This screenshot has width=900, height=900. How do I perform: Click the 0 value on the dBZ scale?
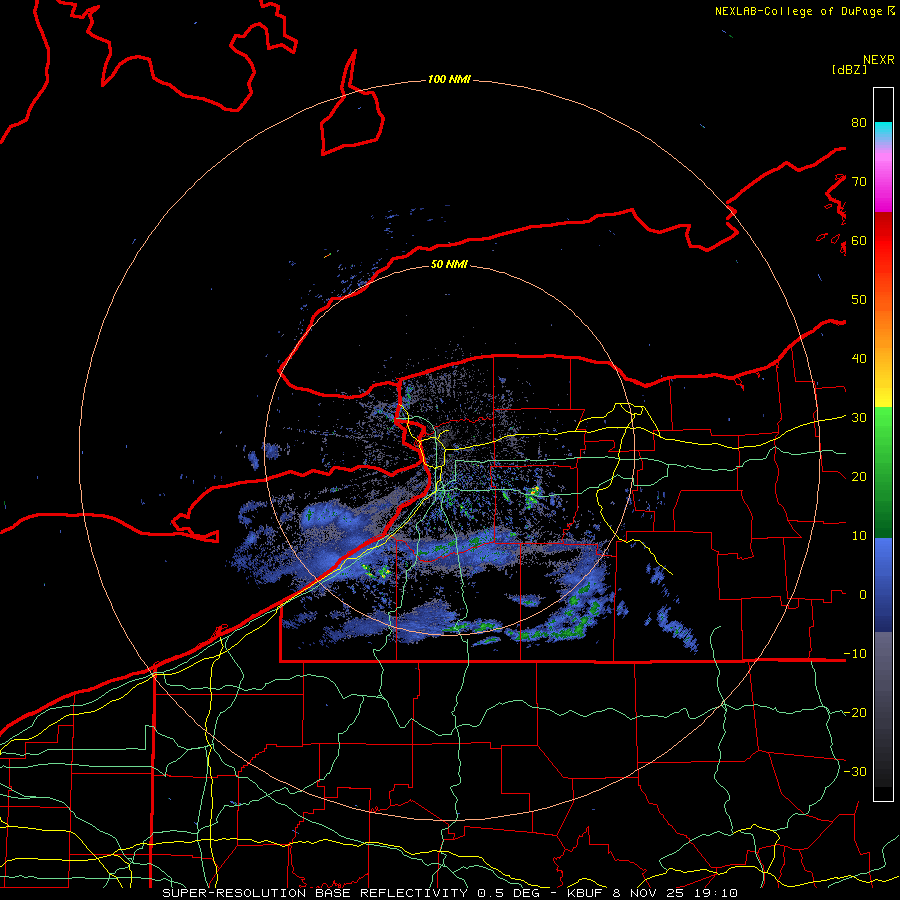(x=863, y=595)
